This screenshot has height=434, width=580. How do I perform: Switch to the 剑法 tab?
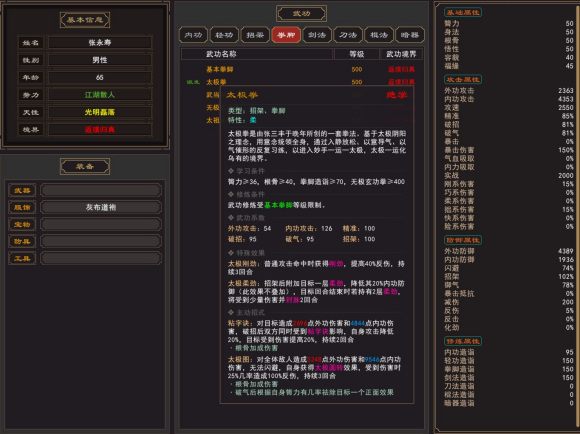(317, 35)
